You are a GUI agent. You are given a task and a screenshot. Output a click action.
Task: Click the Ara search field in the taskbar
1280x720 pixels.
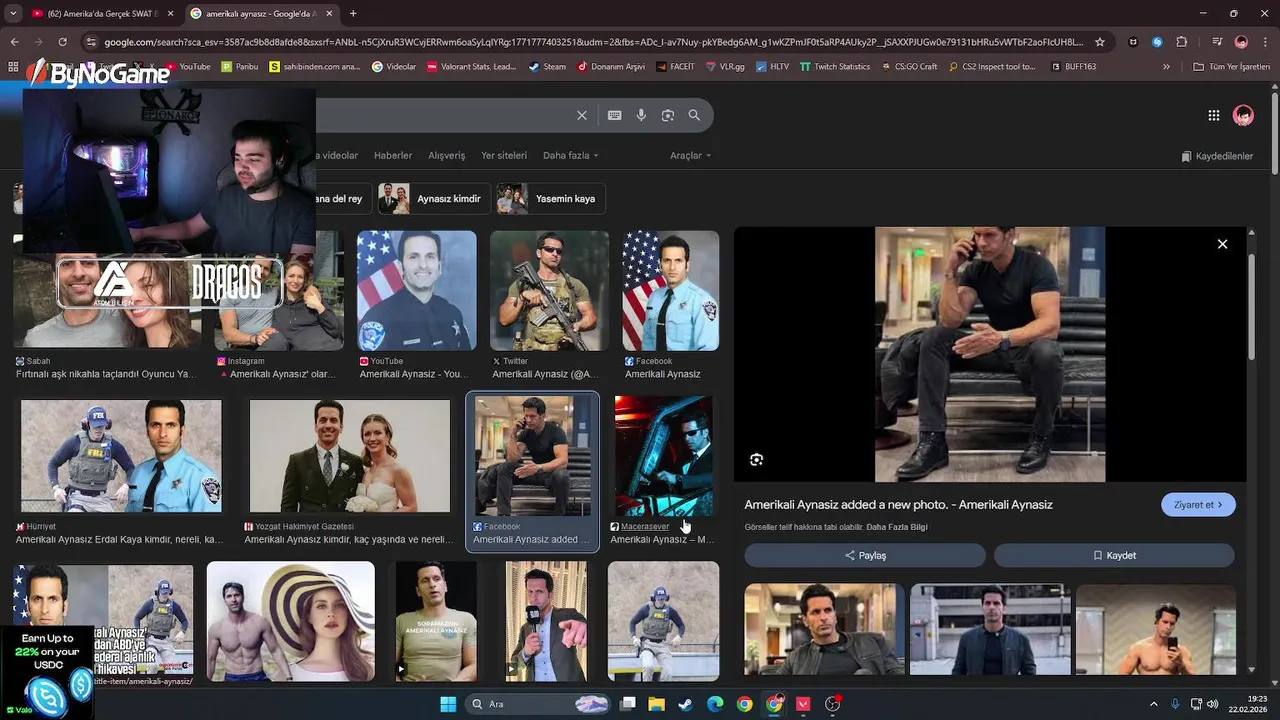coord(538,704)
